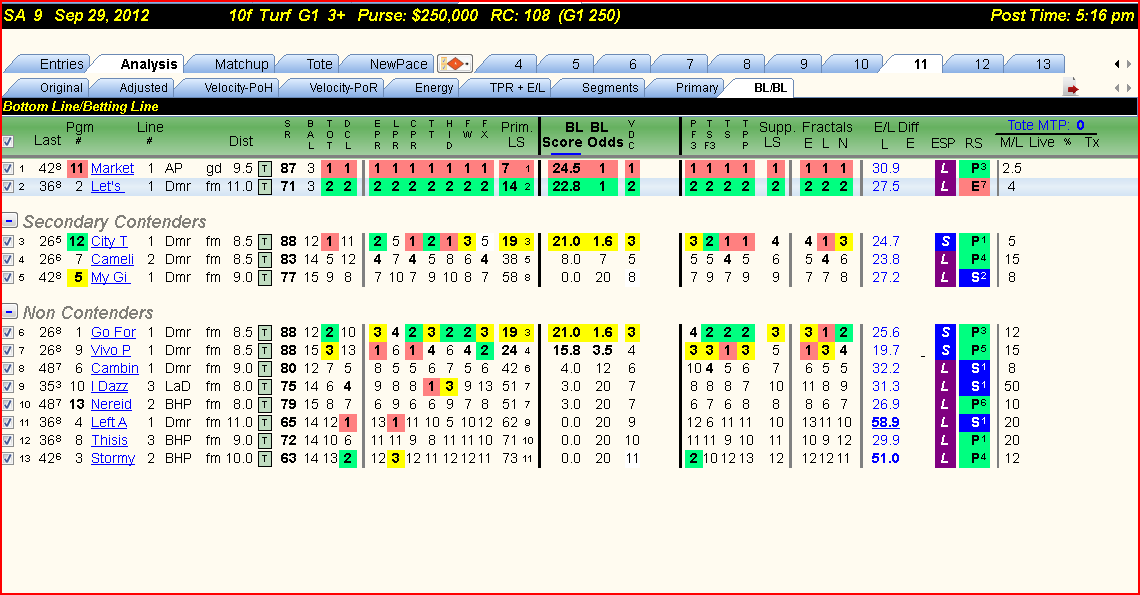1140x595 pixels.
Task: Uncheck the checkbox for row 2 Let's
Action: click(7, 187)
